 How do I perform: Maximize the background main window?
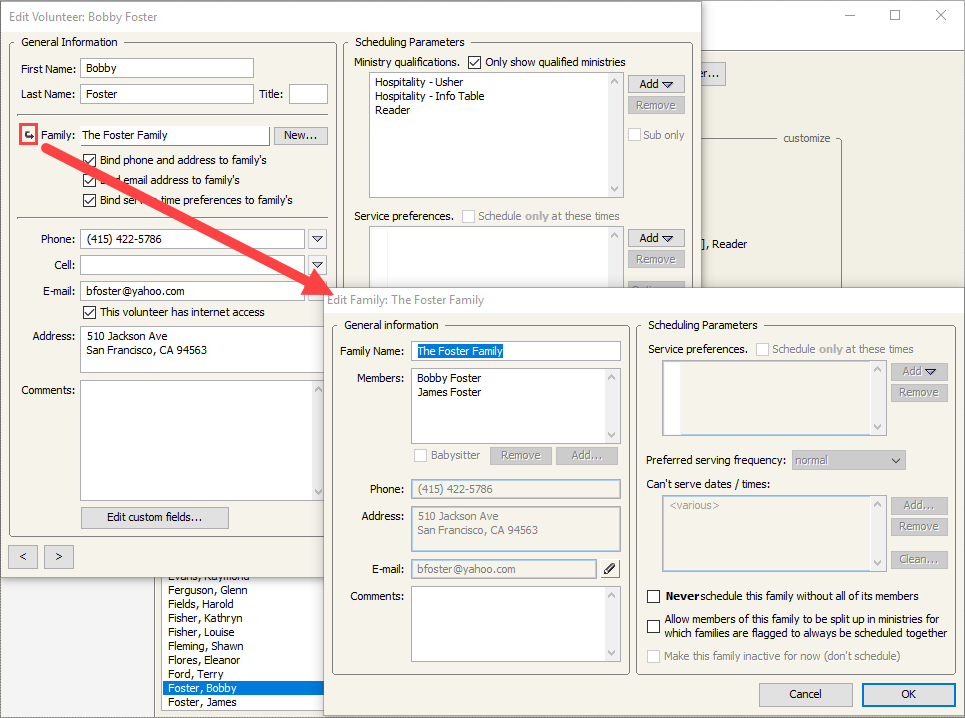pyautogui.click(x=895, y=15)
